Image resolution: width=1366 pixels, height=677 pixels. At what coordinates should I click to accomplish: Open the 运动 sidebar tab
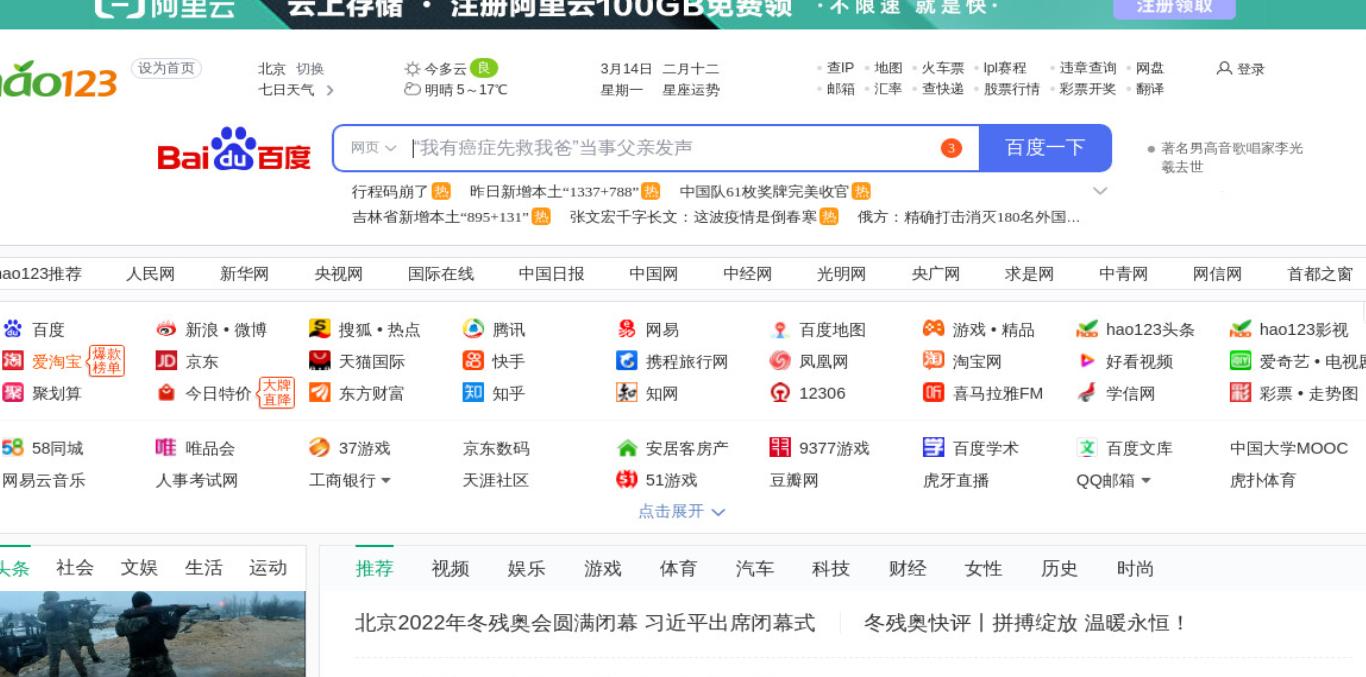click(268, 568)
